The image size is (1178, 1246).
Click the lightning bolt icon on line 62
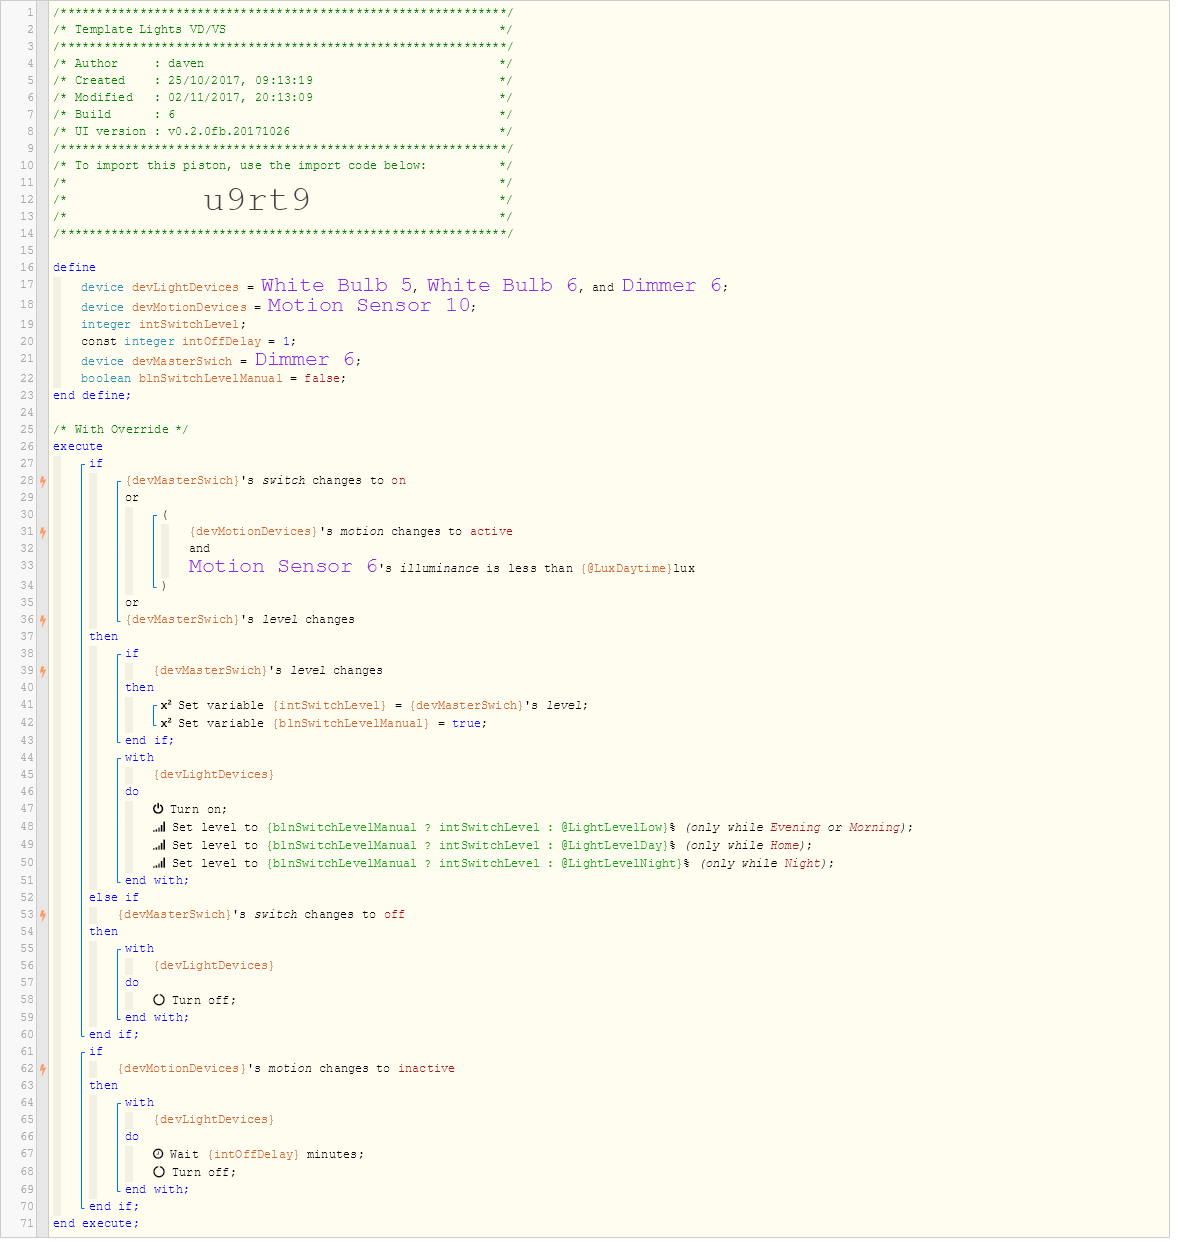coord(43,1069)
